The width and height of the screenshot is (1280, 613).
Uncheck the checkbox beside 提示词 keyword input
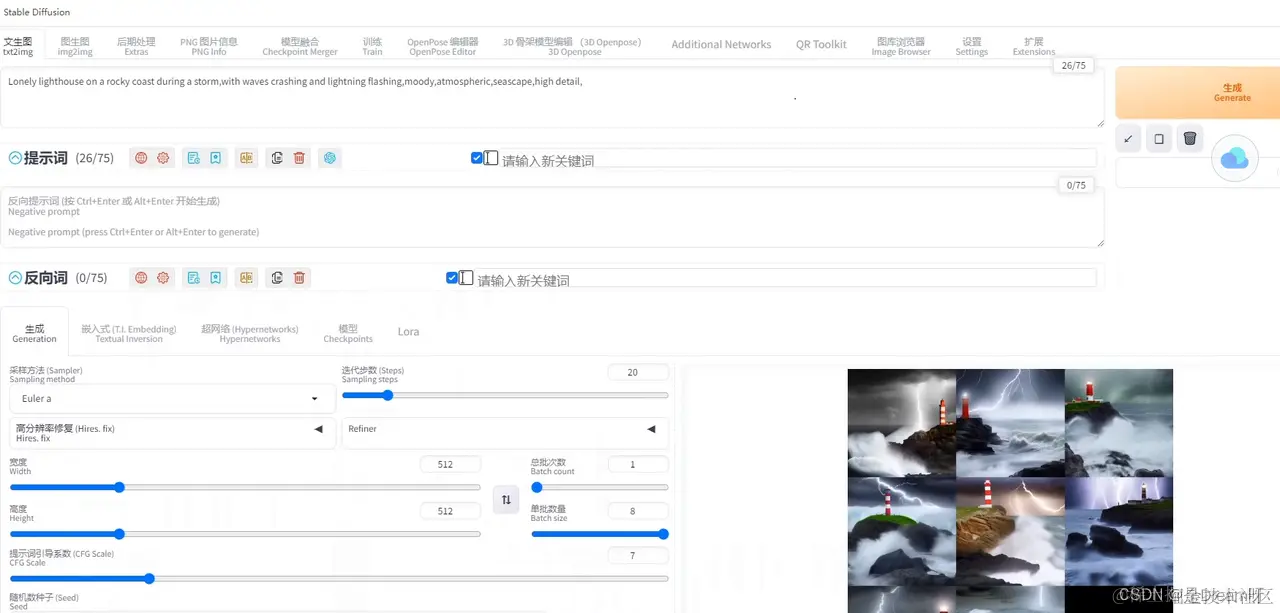coord(477,158)
